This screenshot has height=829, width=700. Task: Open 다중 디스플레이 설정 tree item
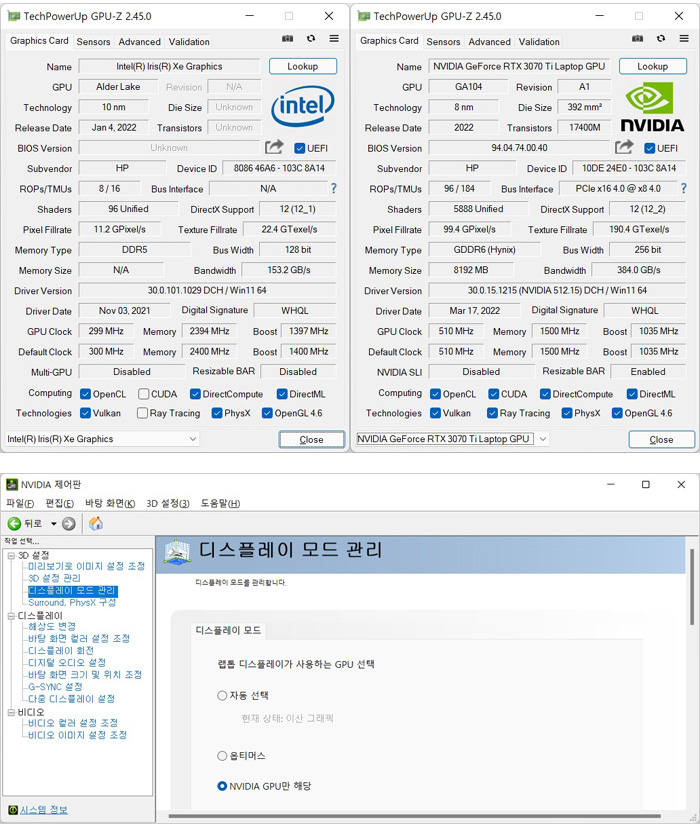(x=71, y=698)
